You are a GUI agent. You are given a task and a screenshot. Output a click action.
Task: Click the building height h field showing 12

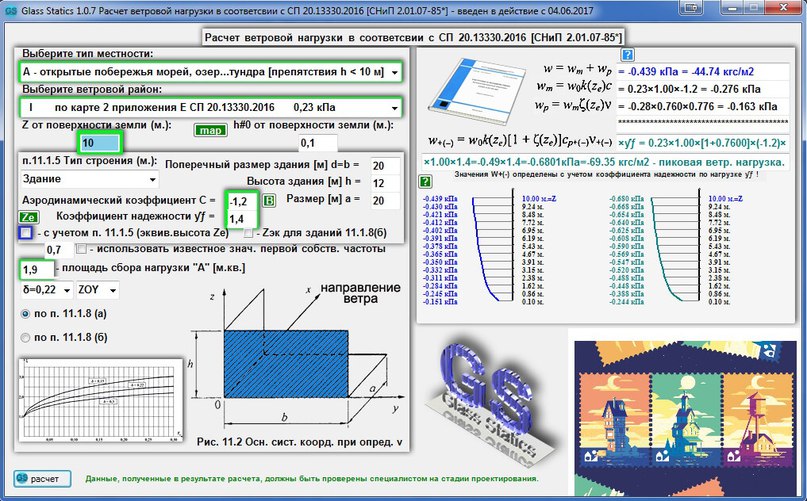[384, 183]
